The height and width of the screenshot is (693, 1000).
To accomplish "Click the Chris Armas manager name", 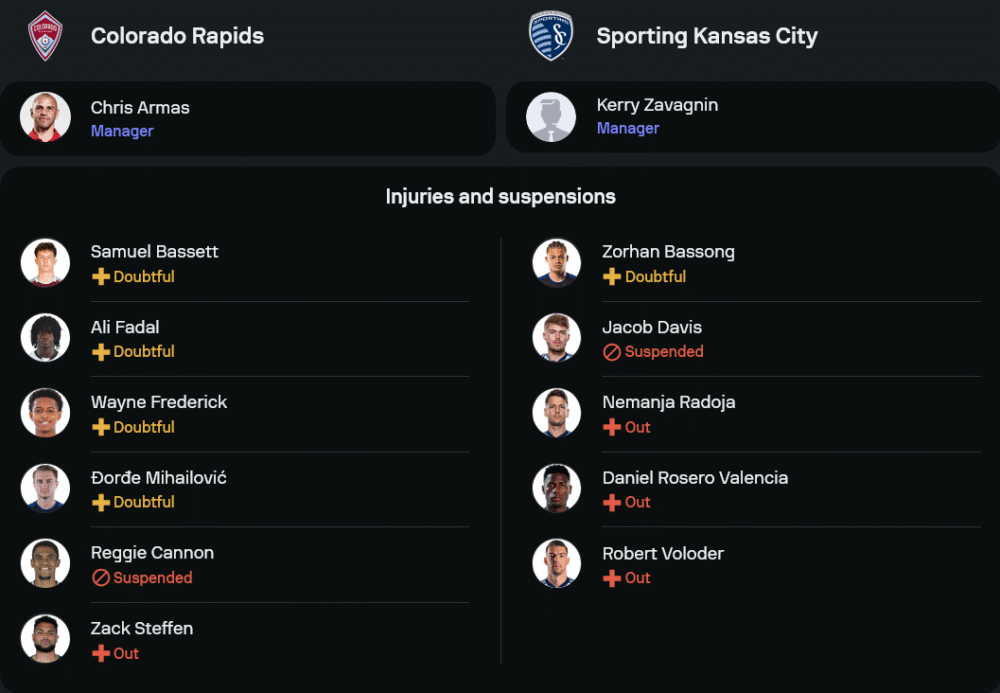I will coord(140,107).
